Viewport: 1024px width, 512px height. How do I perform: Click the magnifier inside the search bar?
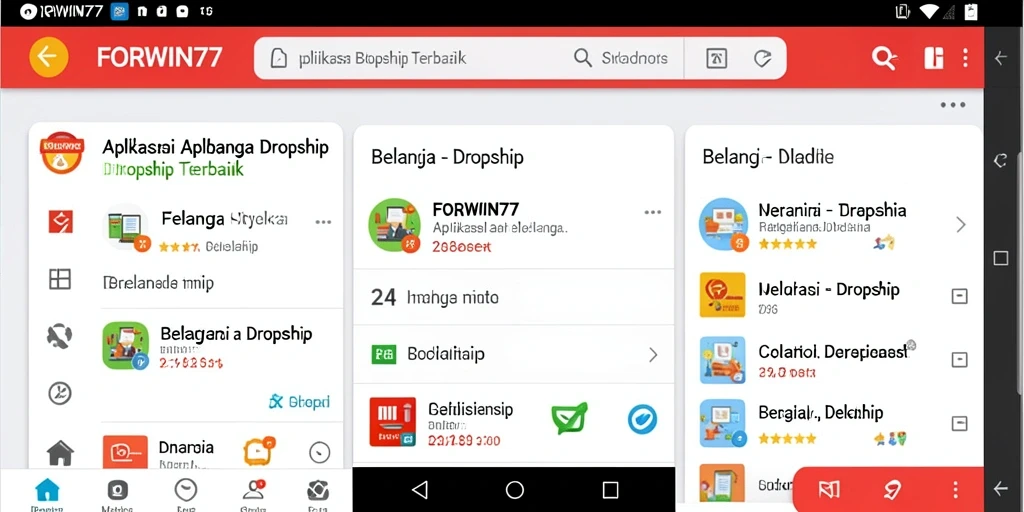[583, 58]
